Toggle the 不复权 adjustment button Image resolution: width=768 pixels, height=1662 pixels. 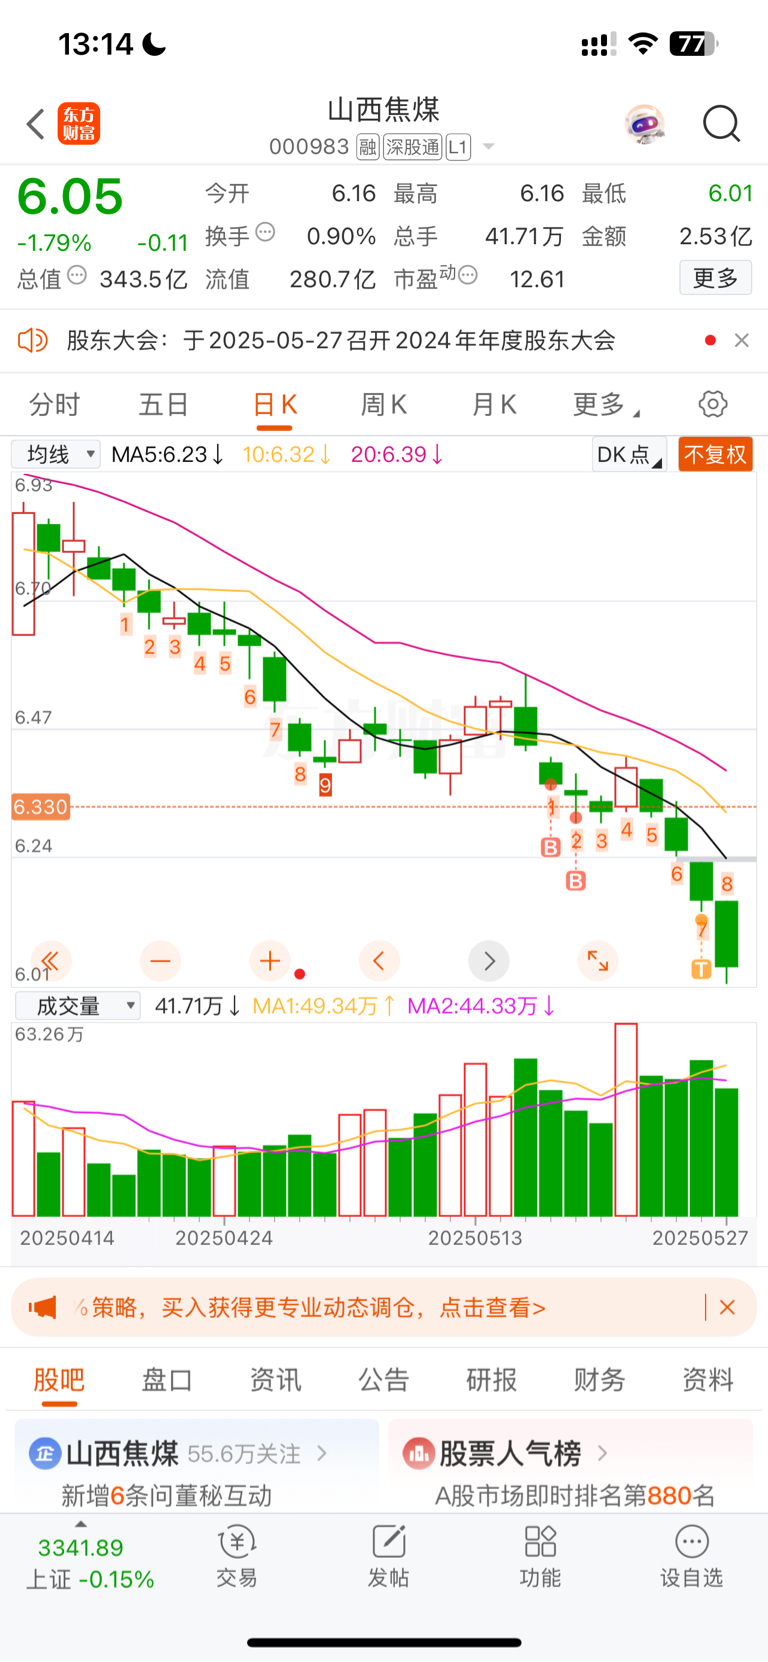[715, 455]
